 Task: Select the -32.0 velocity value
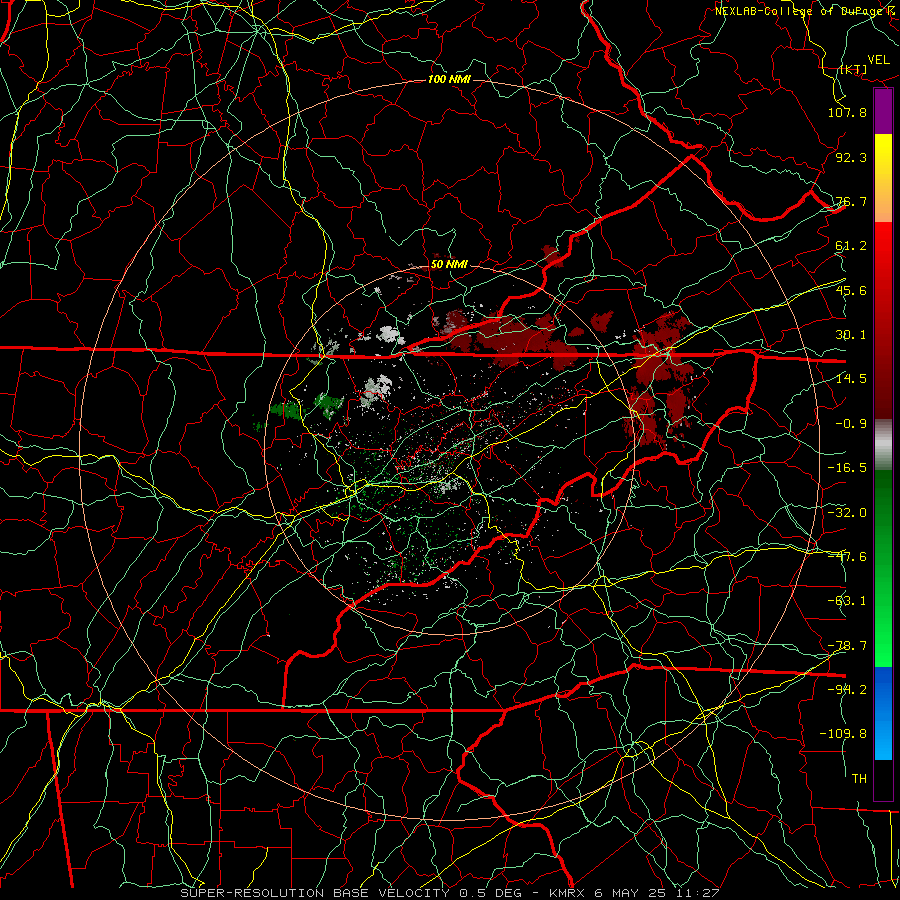[x=847, y=513]
